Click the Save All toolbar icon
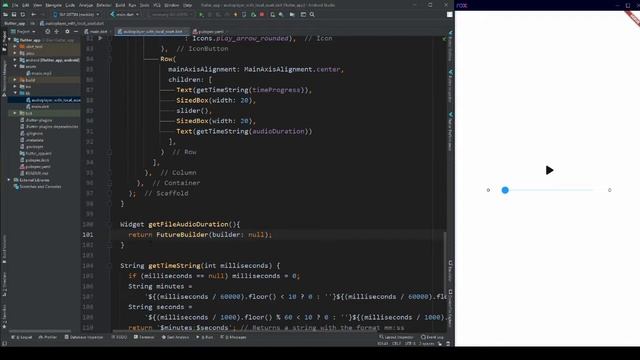 point(14,14)
